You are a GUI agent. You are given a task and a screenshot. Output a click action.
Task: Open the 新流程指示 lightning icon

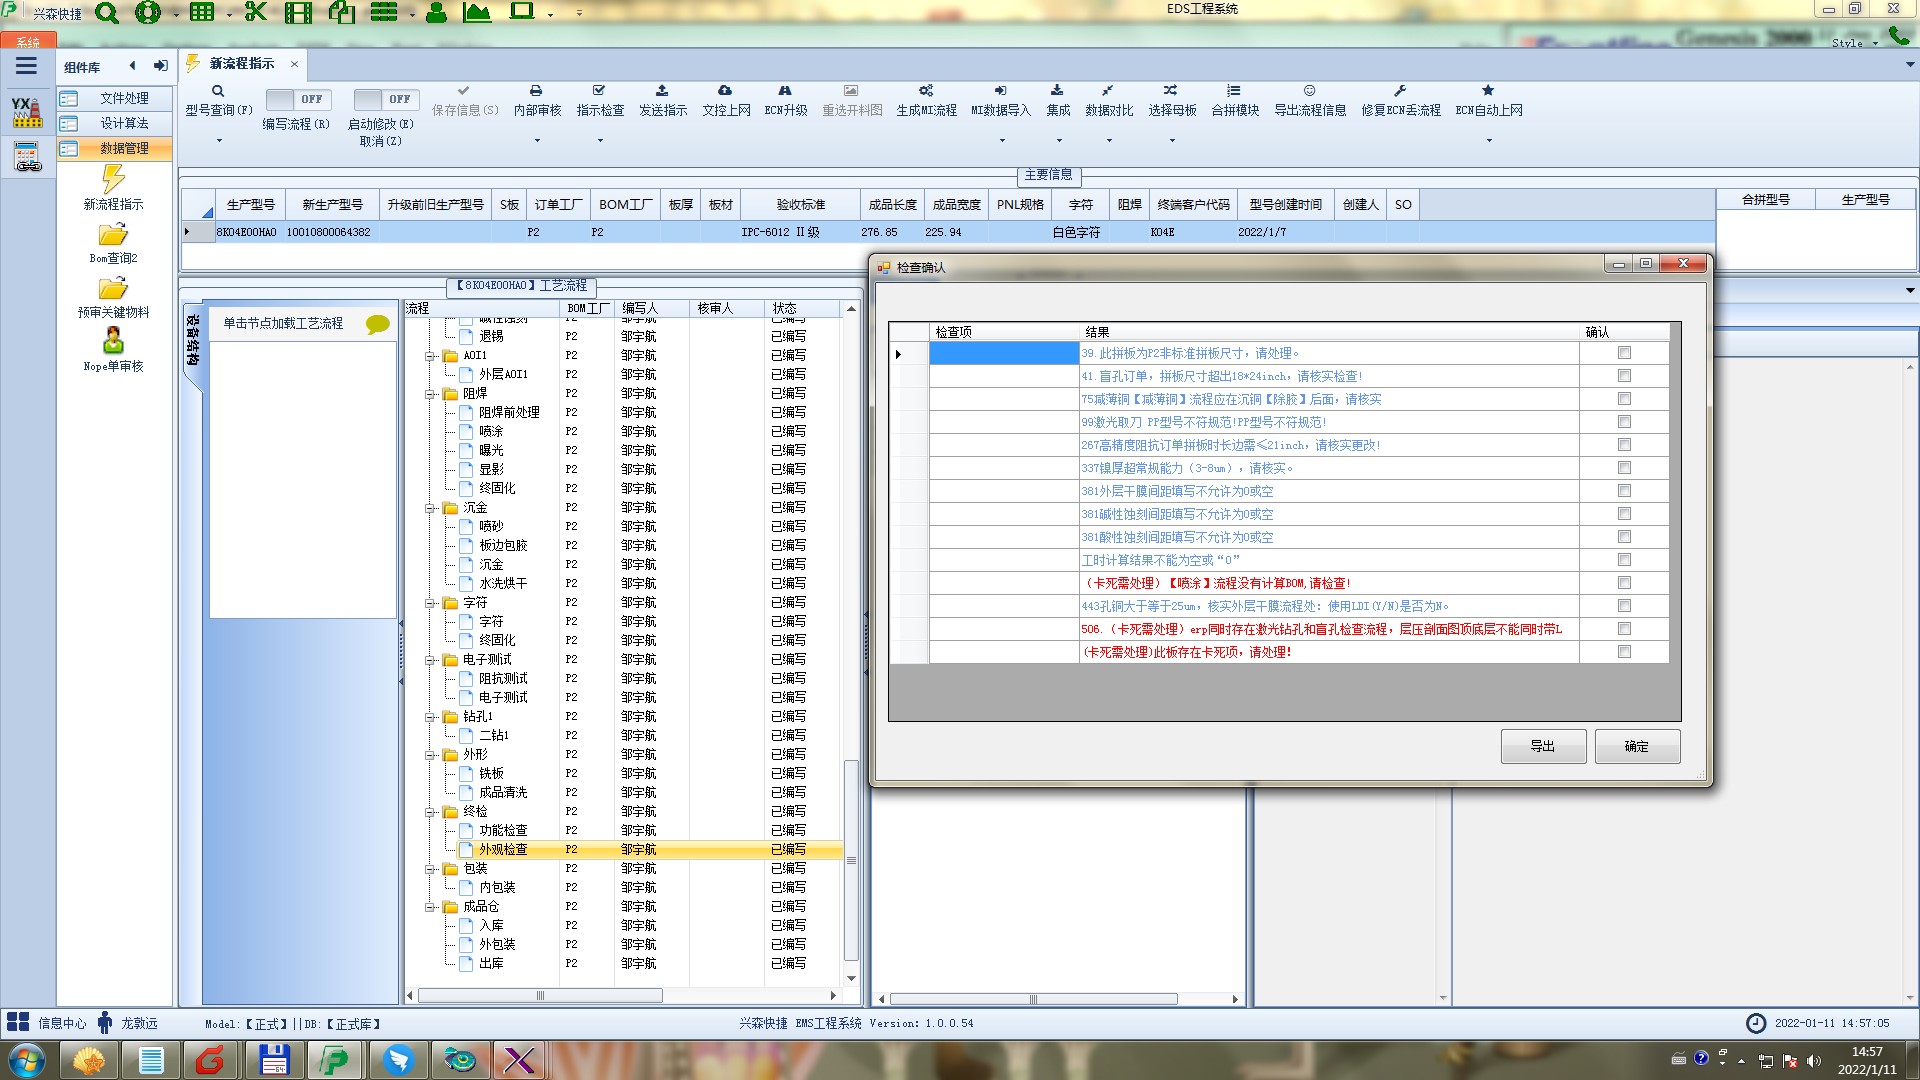tap(113, 179)
